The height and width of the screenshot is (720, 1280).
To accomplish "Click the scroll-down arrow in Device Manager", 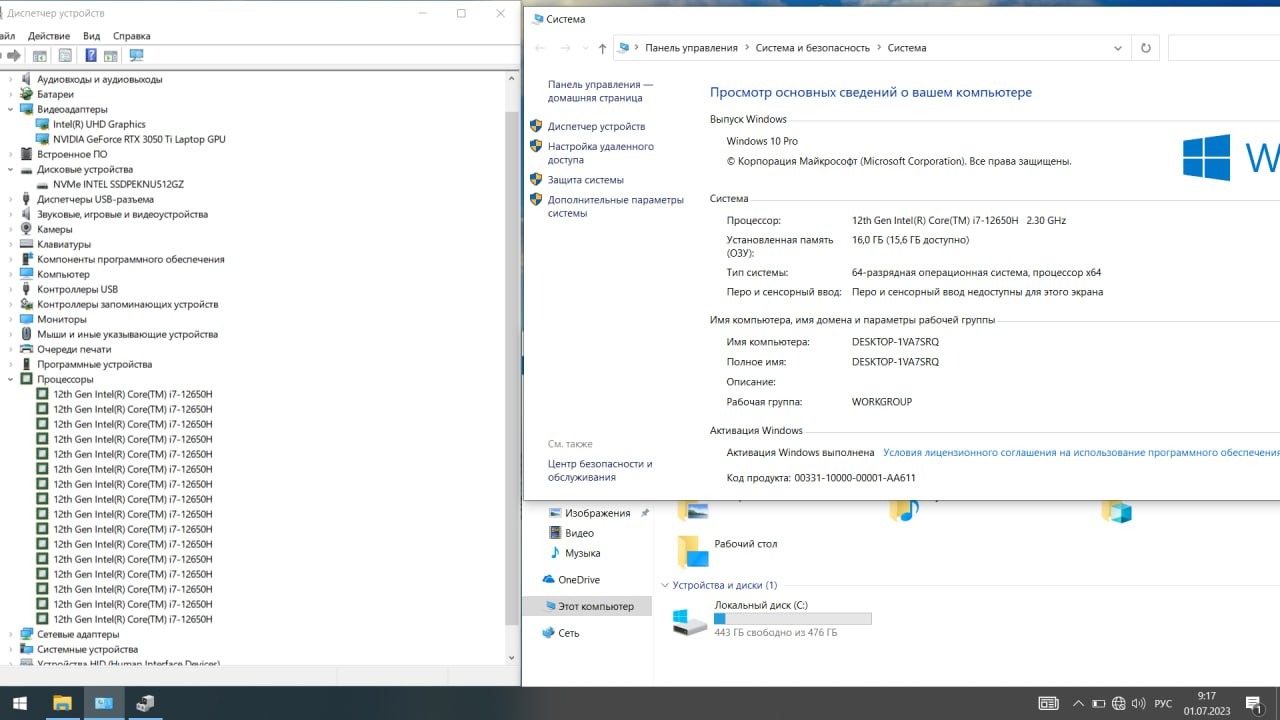I will pos(512,657).
